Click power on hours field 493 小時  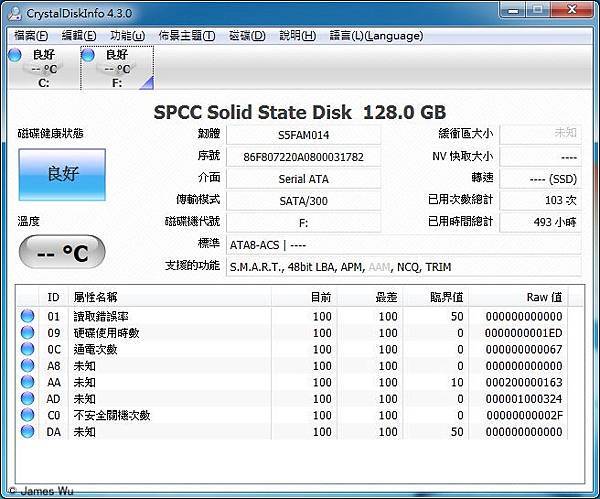(540, 222)
